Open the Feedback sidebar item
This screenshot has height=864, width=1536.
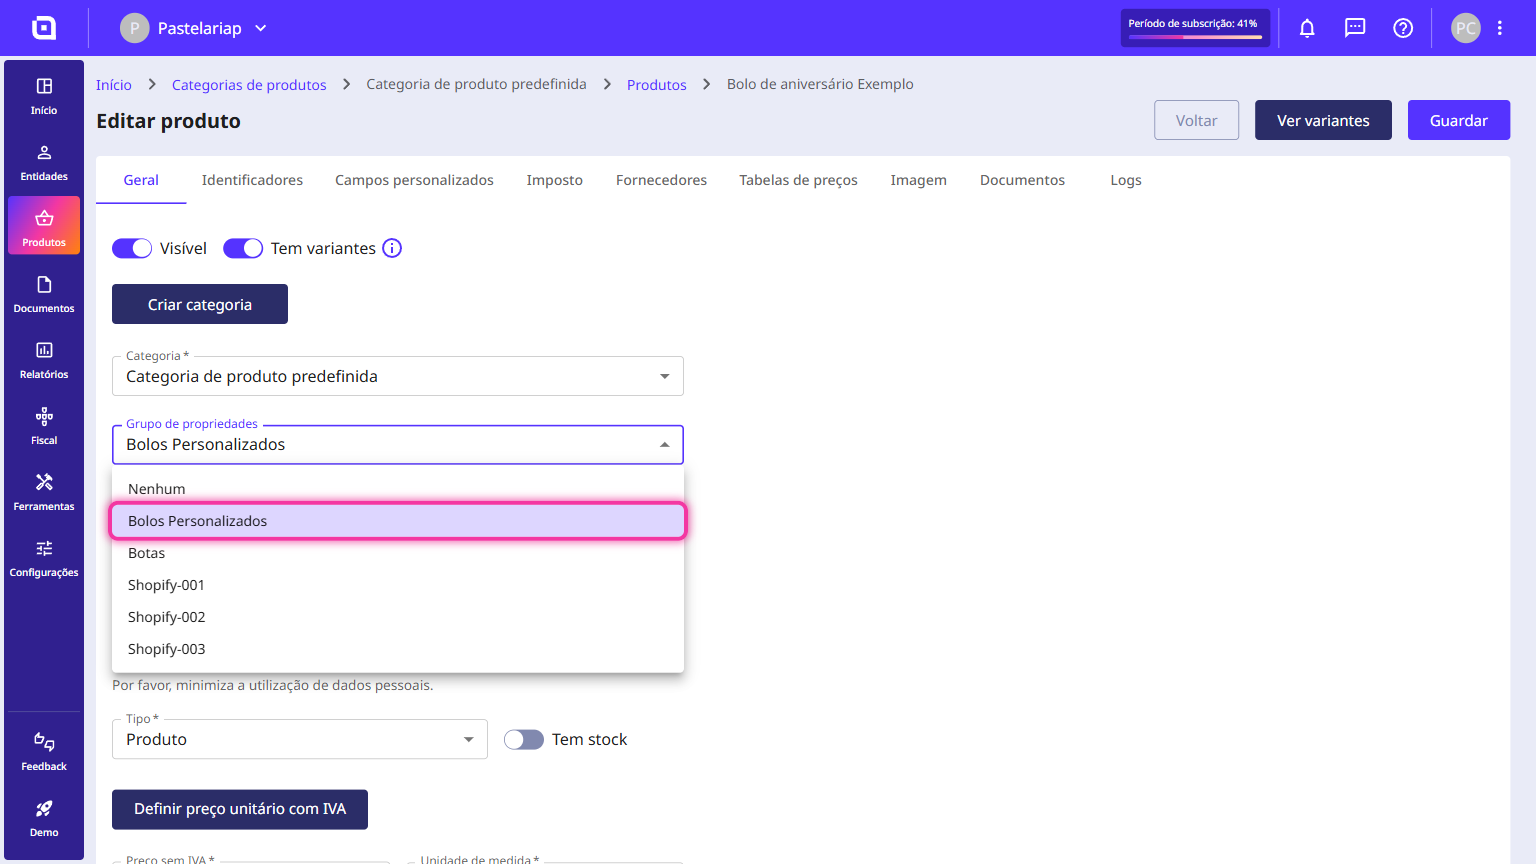44,752
